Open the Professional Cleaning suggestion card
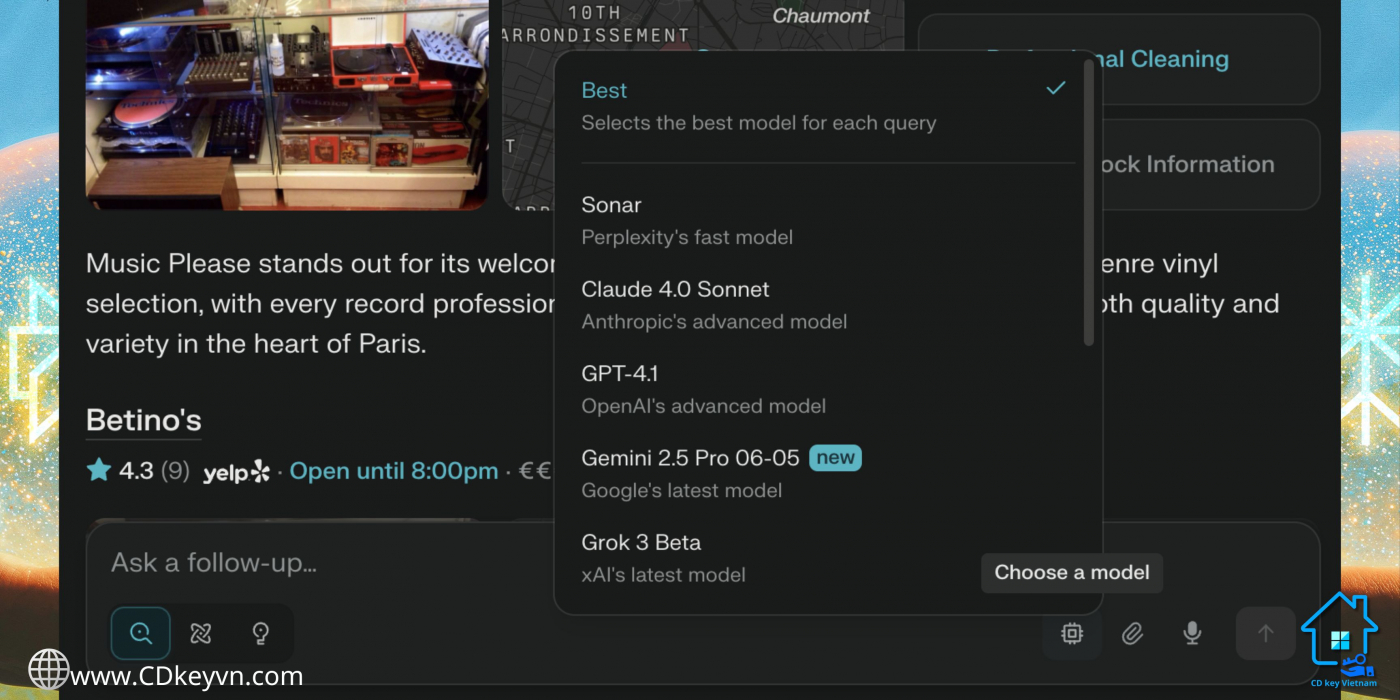Screen dimensions: 1400x700 point(1119,59)
